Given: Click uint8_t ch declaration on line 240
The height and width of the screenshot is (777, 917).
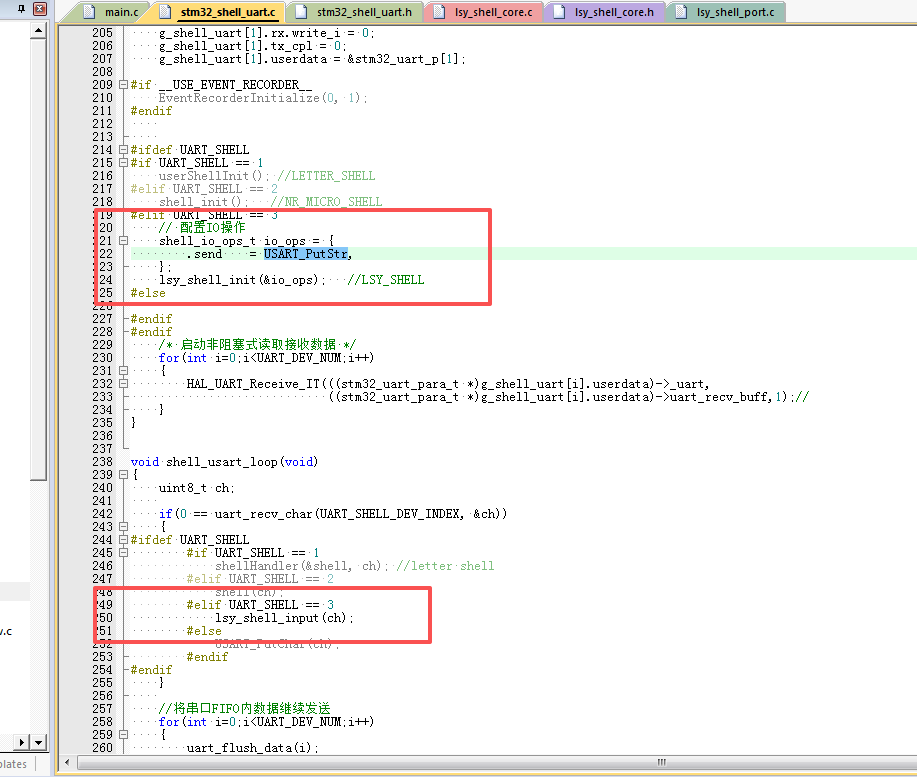Looking at the screenshot, I should 196,488.
